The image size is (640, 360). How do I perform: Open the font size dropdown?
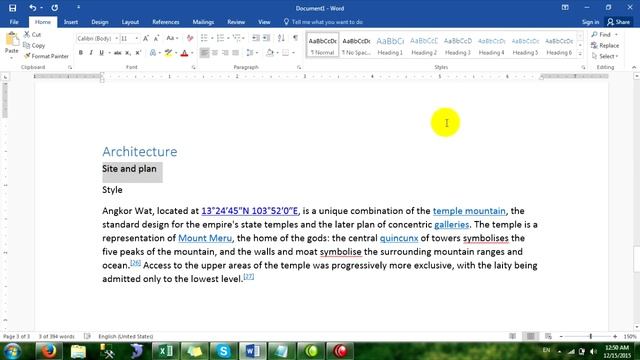pyautogui.click(x=136, y=38)
